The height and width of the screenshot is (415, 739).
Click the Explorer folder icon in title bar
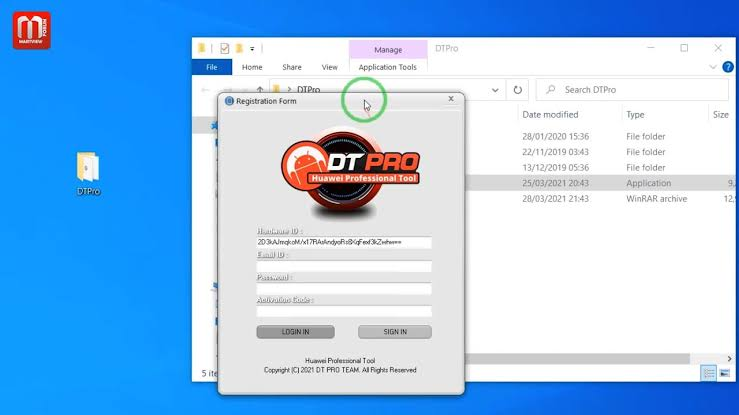pos(202,48)
